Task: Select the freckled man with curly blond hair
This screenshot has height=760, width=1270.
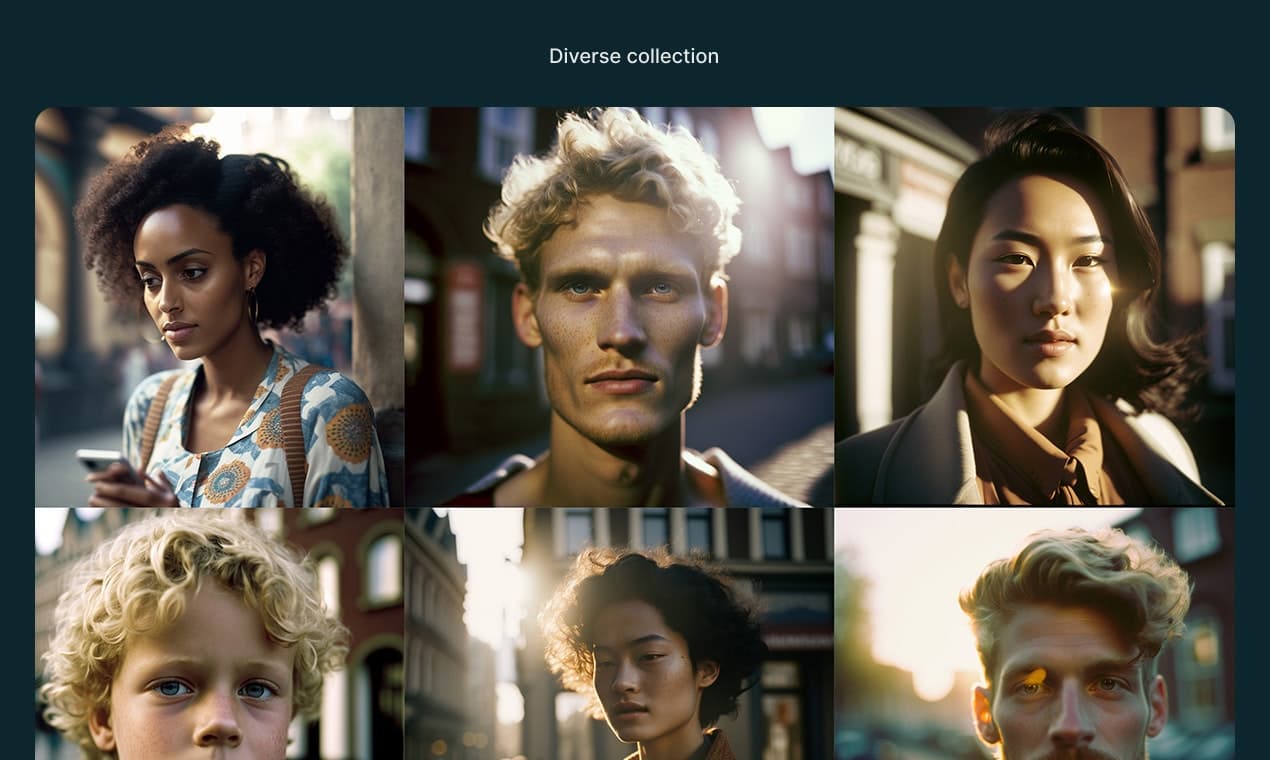Action: coord(619,306)
